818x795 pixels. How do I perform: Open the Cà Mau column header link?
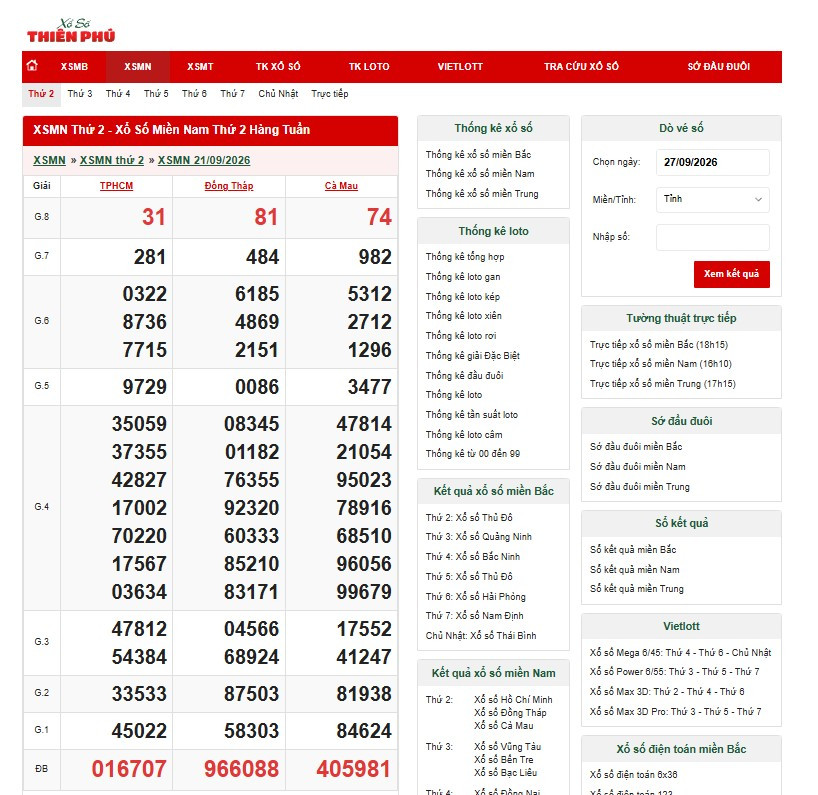(x=341, y=186)
